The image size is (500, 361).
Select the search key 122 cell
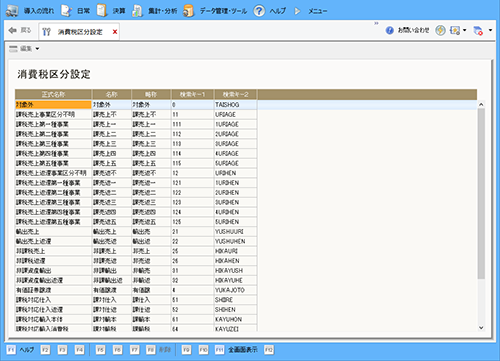click(192, 193)
